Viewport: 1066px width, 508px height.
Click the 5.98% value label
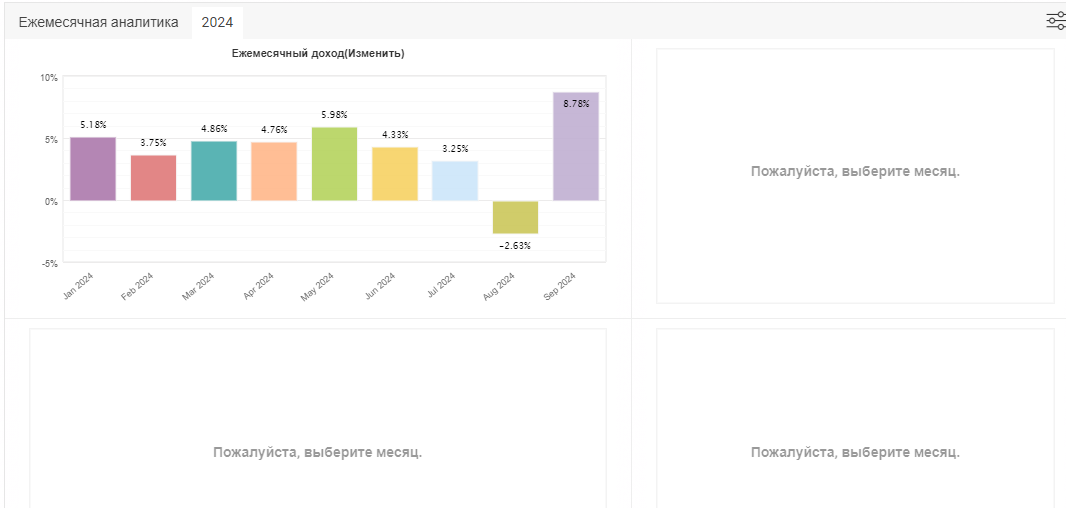coord(334,115)
